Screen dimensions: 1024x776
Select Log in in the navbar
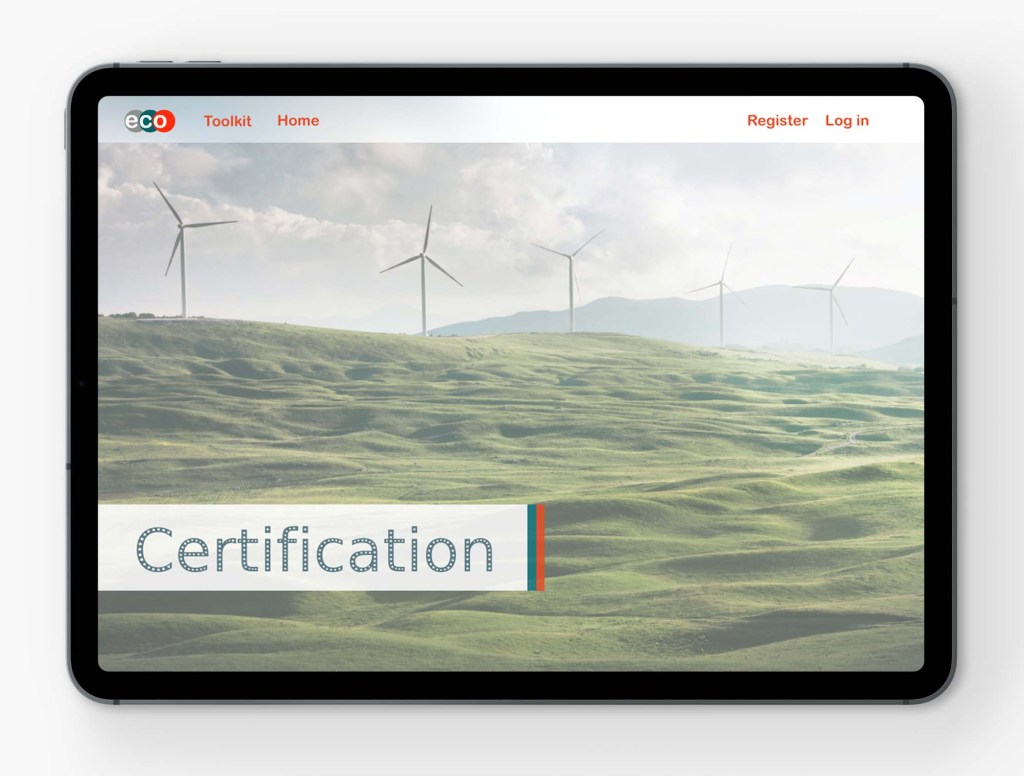pyautogui.click(x=847, y=121)
